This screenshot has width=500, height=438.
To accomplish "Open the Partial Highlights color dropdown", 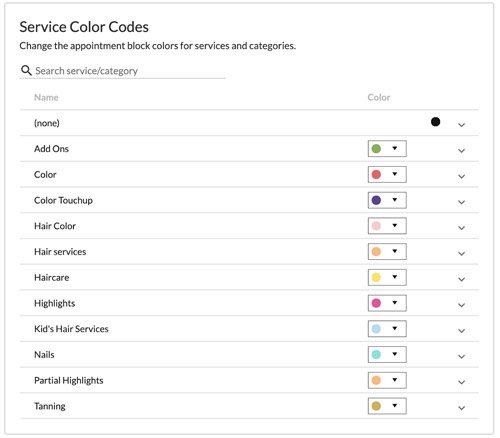I will (387, 380).
